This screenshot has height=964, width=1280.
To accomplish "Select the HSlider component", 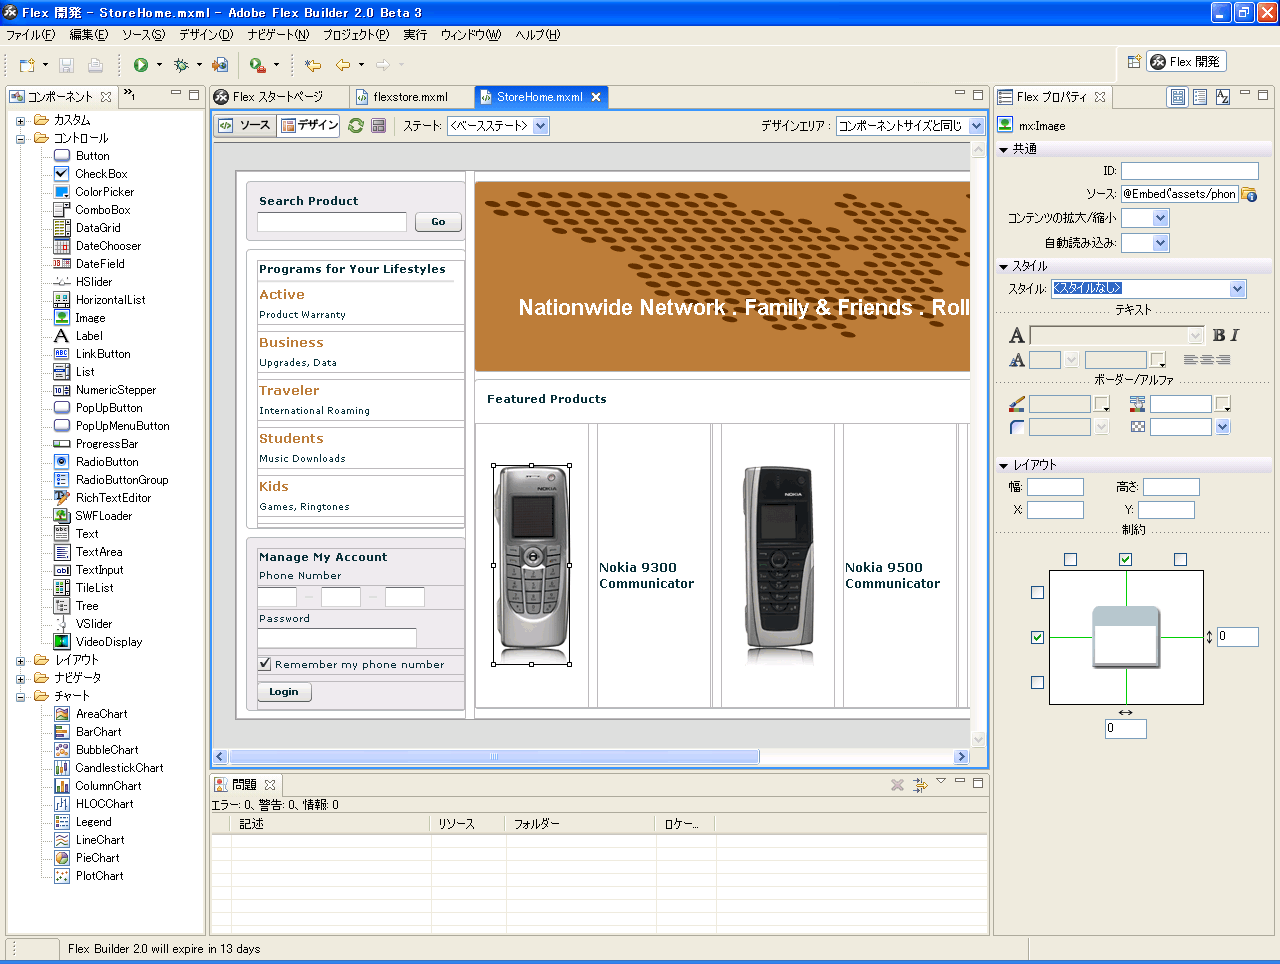I will [x=93, y=282].
